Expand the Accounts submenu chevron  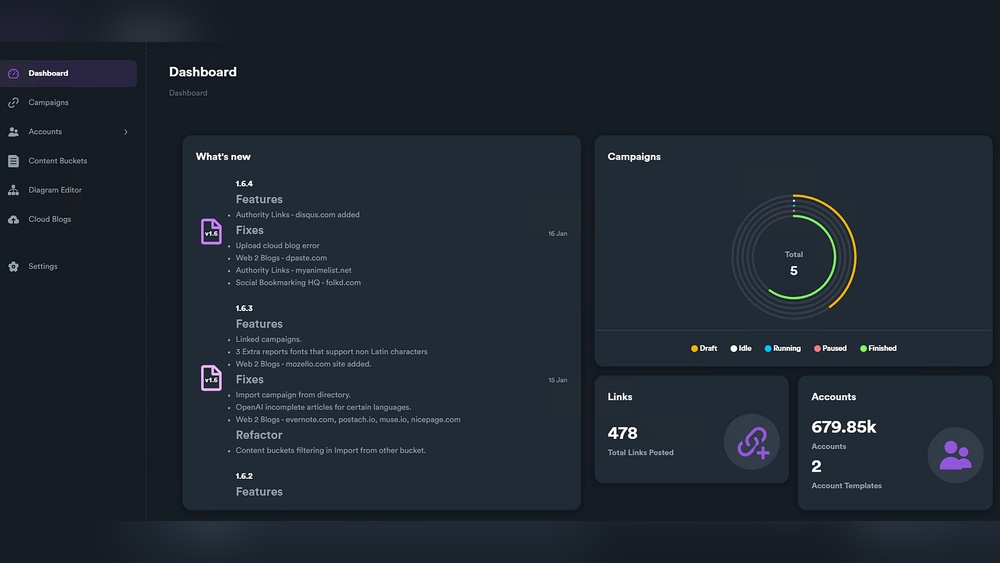[125, 132]
